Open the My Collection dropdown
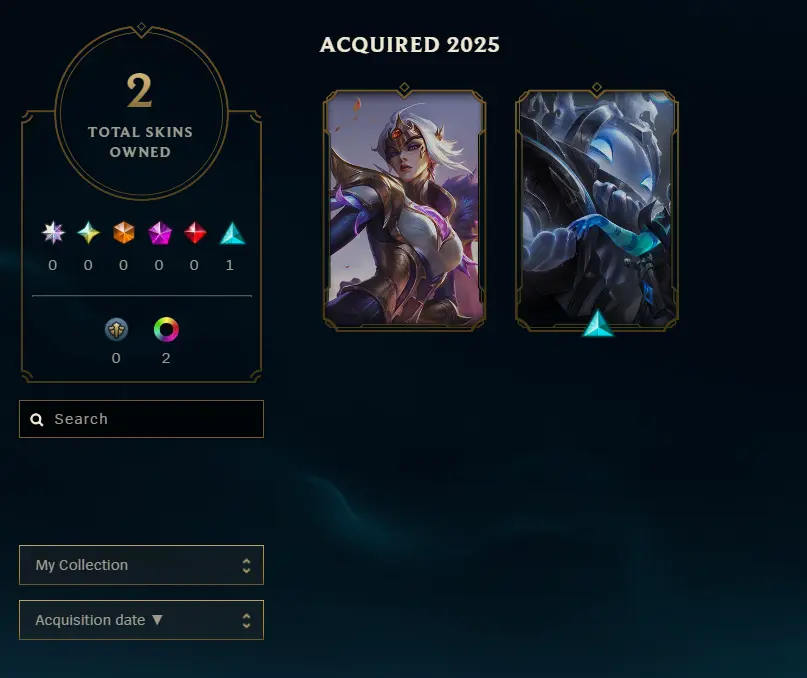Screen dimensions: 807x678 point(142,565)
